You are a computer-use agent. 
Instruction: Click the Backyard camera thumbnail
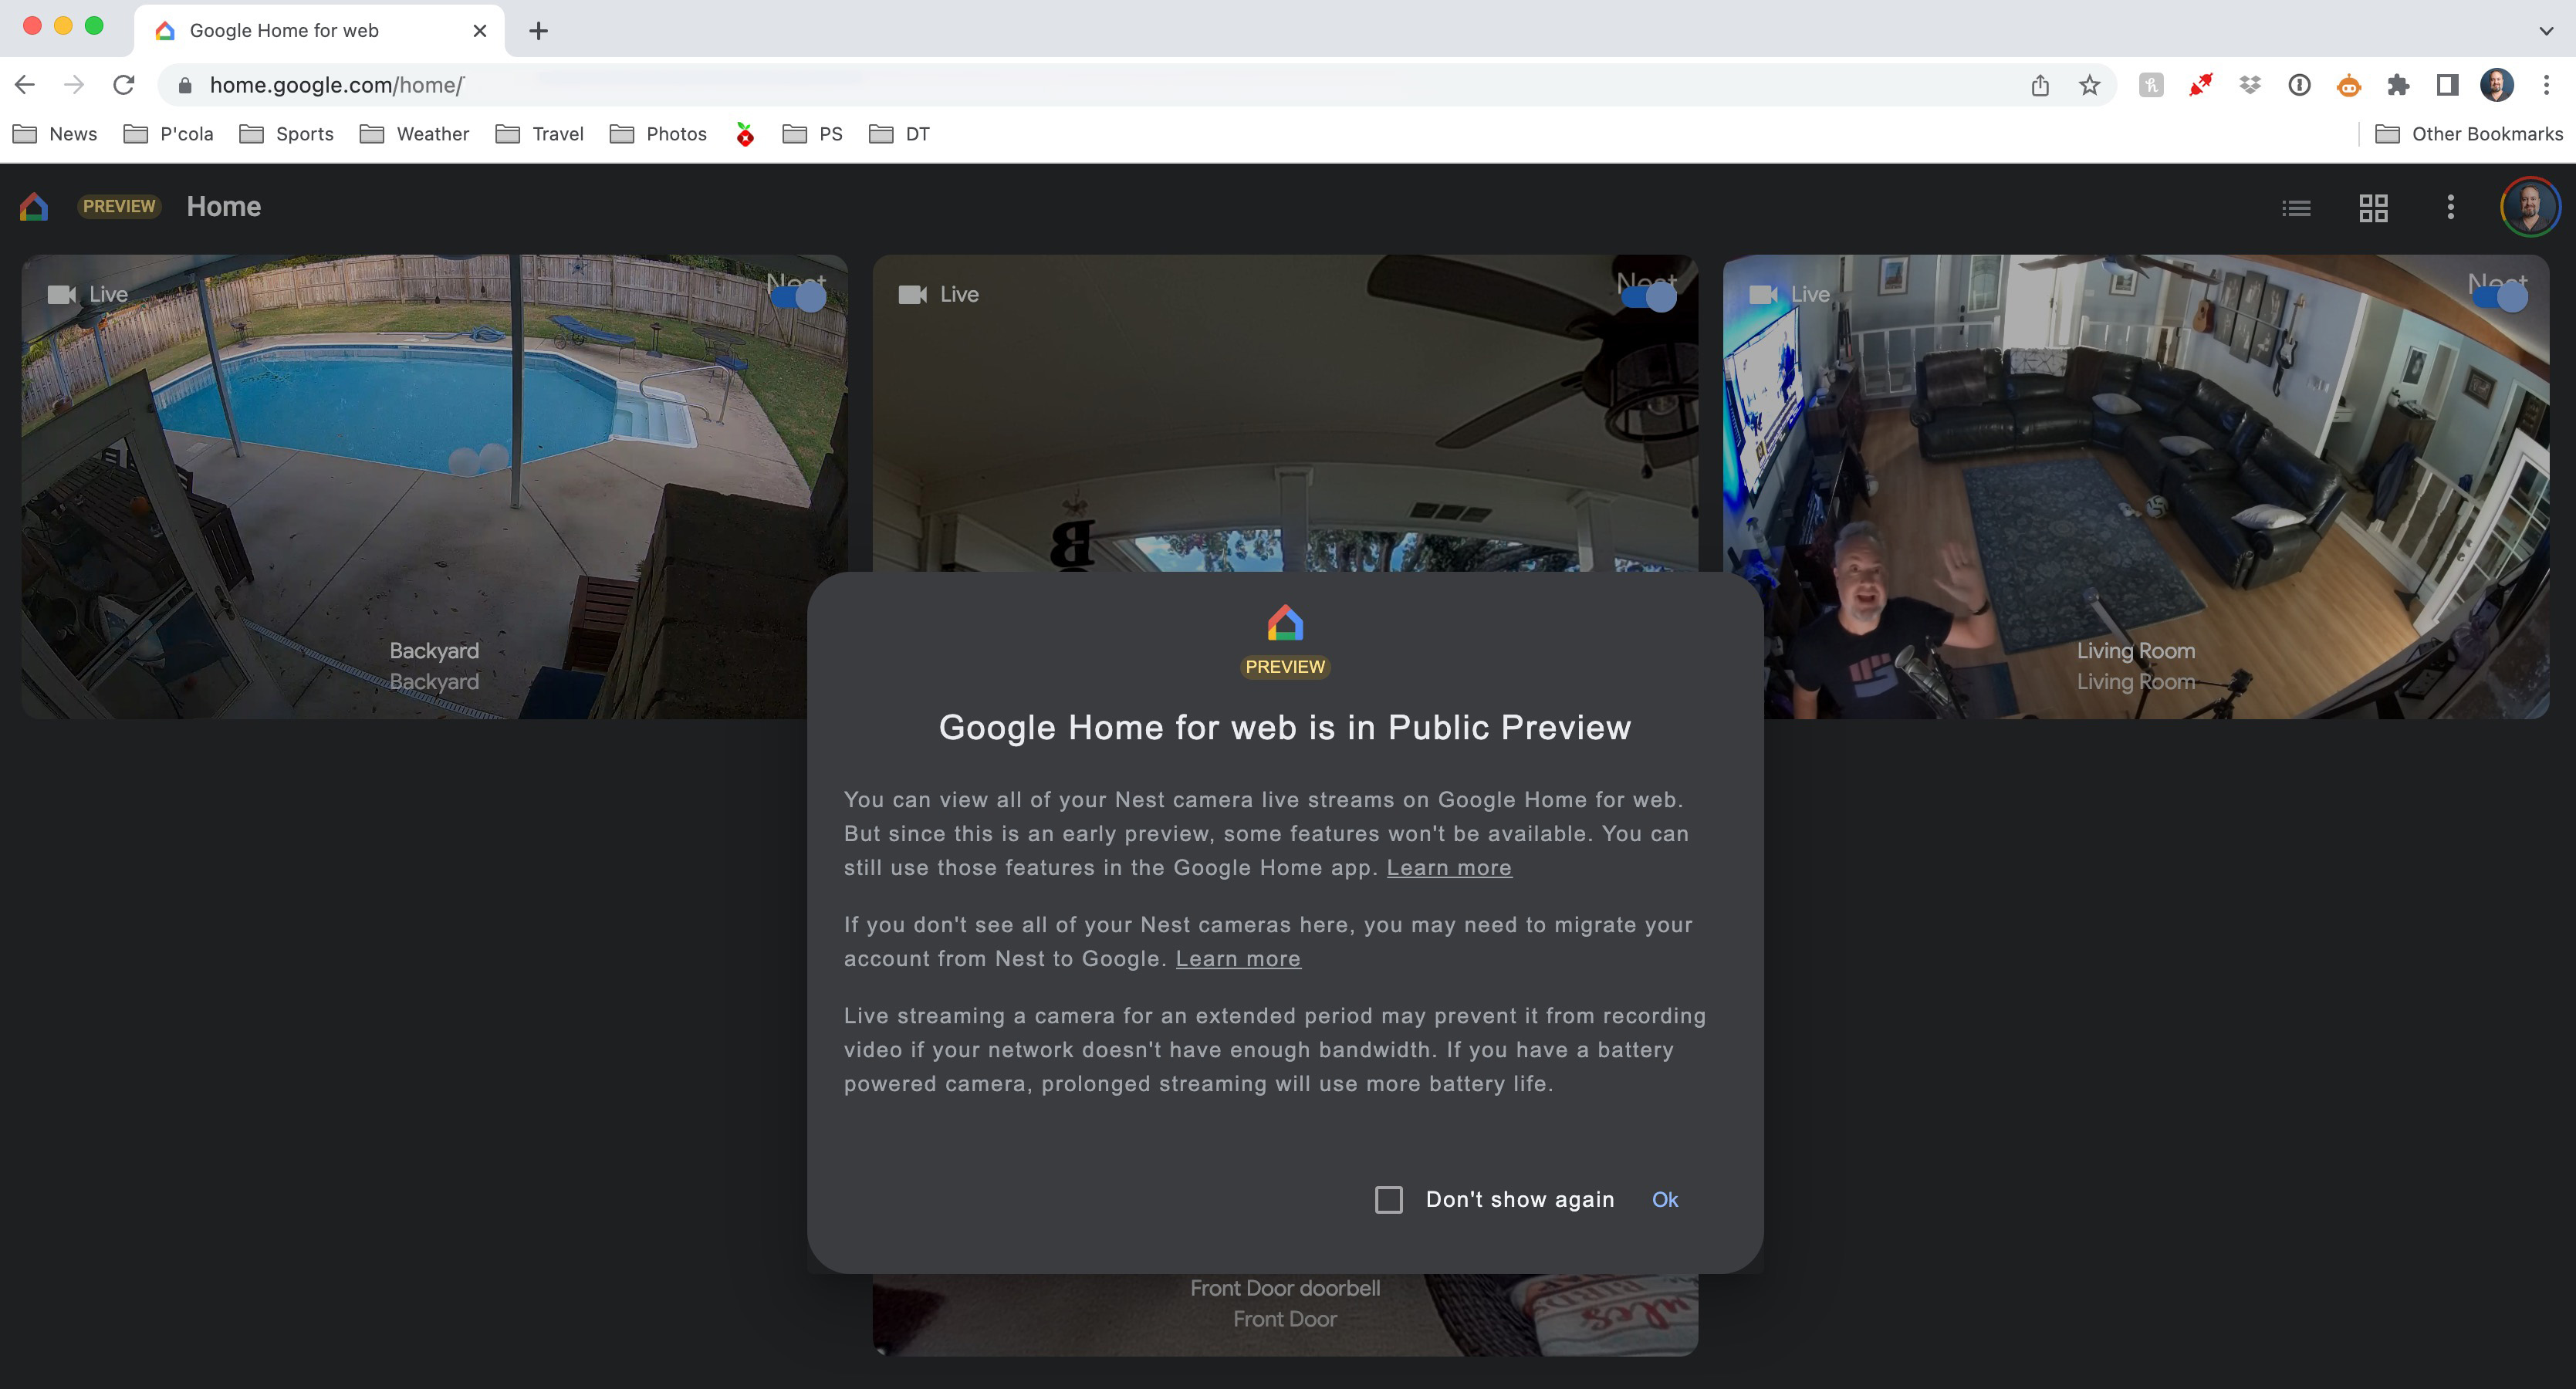434,486
